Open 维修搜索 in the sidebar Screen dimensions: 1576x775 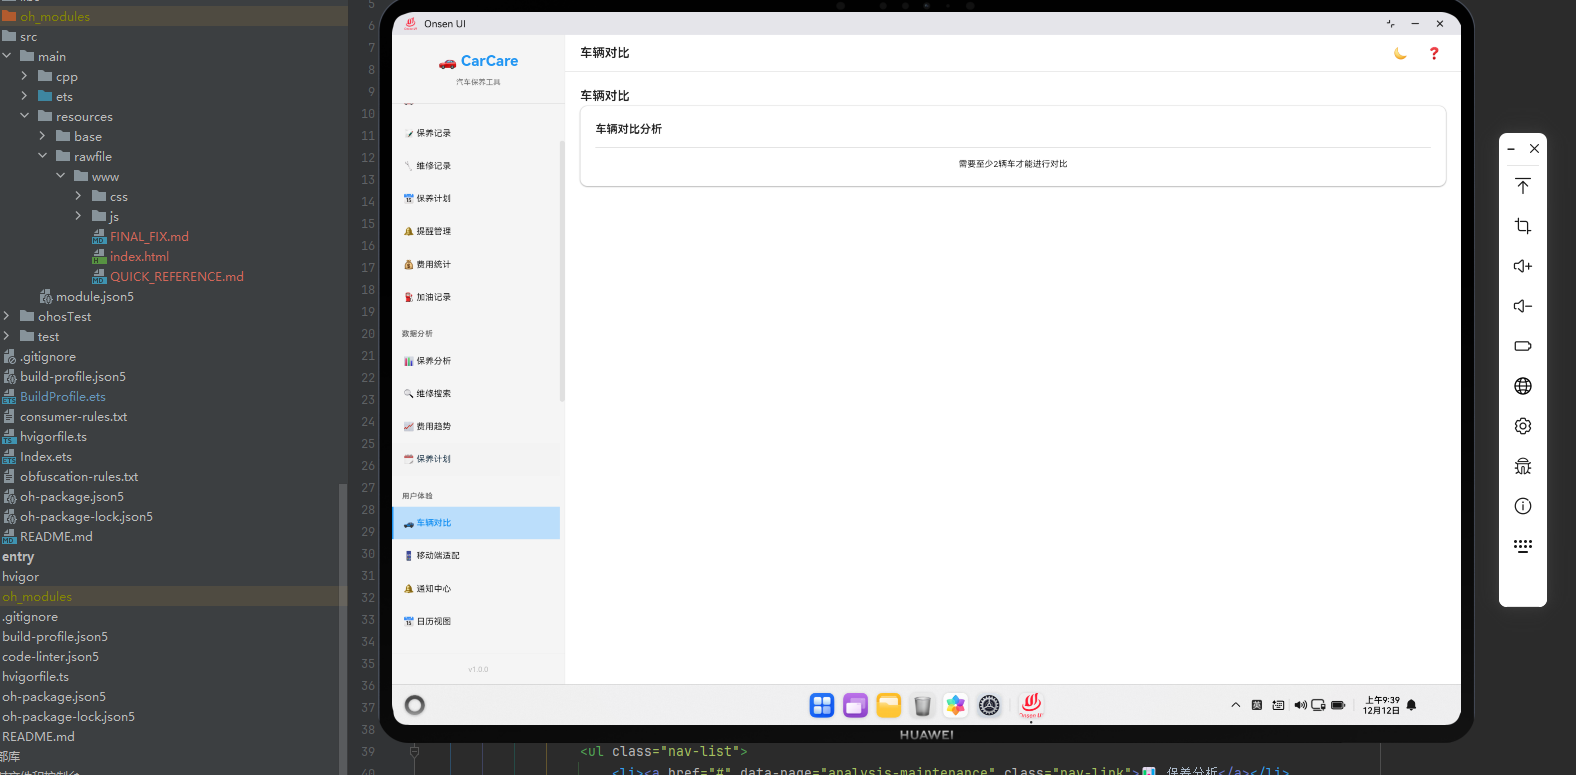pos(476,394)
